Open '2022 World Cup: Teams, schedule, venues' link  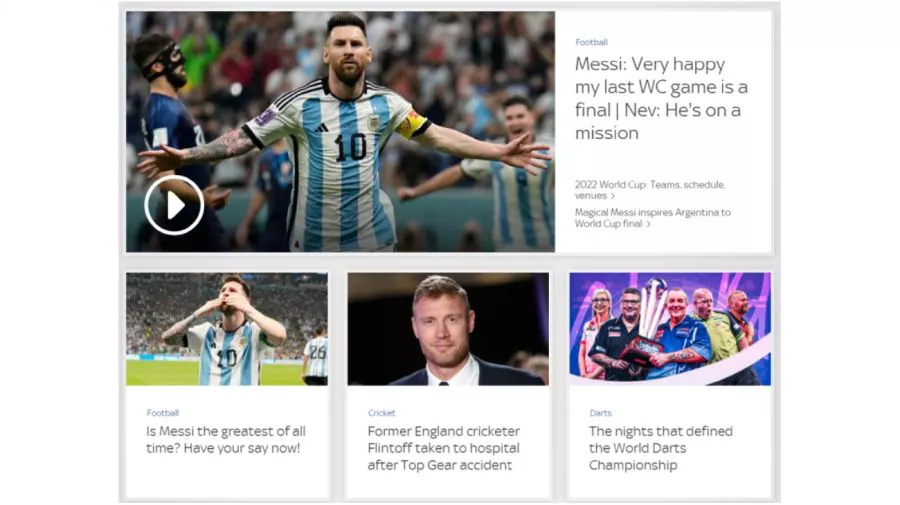tap(650, 190)
